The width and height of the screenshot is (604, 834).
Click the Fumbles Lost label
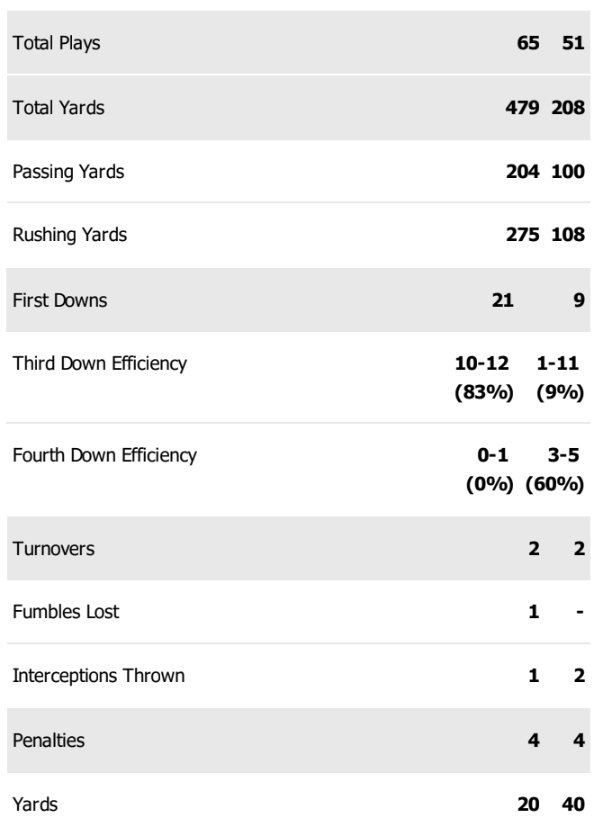65,612
